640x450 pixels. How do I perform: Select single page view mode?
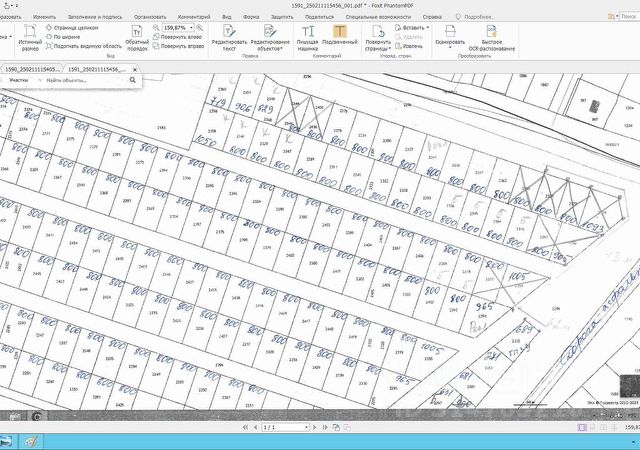pyautogui.click(x=582, y=427)
